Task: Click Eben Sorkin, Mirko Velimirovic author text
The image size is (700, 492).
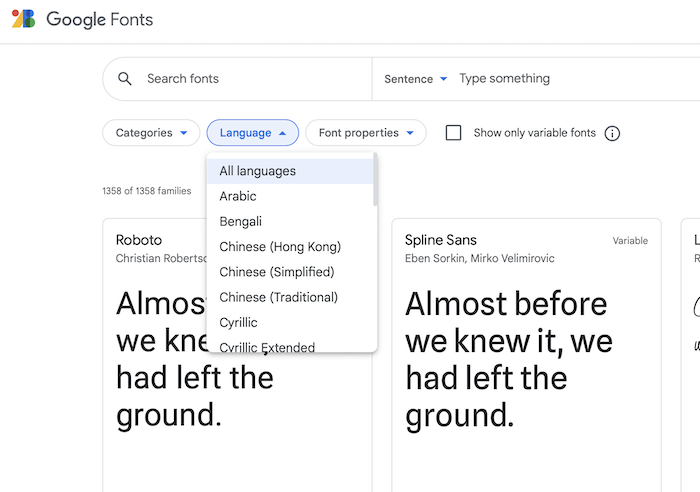Action: [x=479, y=259]
